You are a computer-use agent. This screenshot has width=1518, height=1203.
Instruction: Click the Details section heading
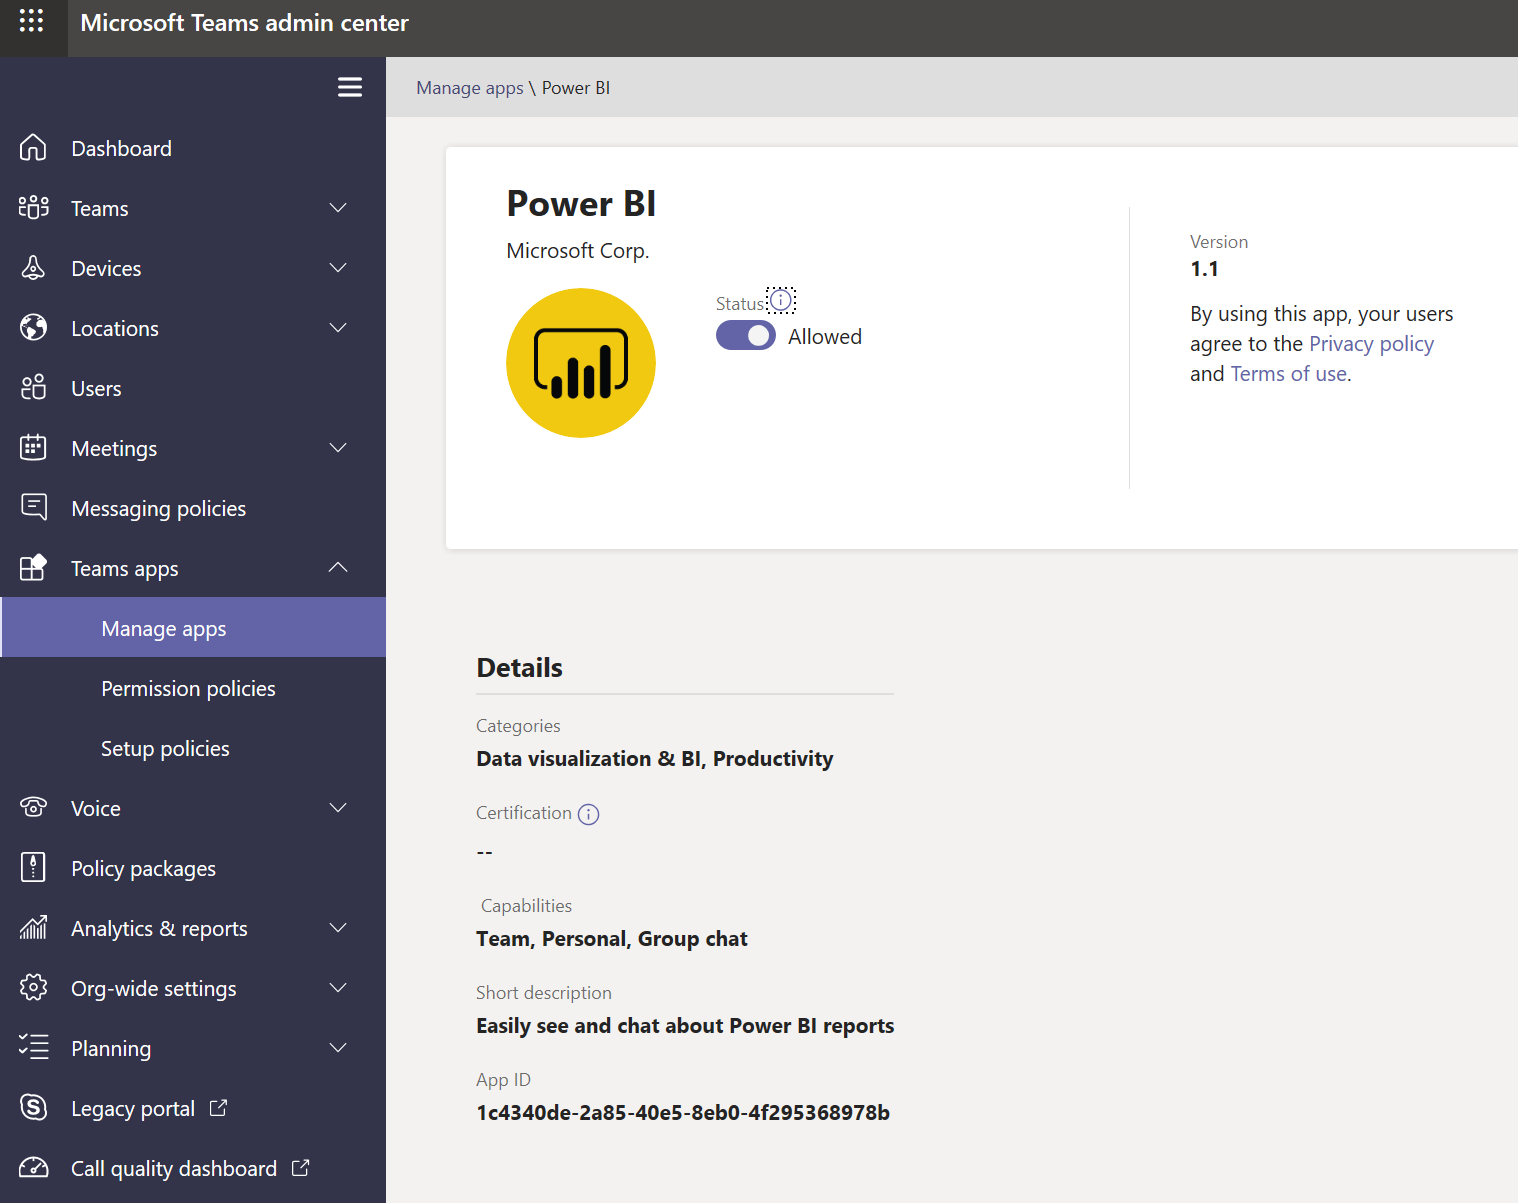[x=519, y=668]
